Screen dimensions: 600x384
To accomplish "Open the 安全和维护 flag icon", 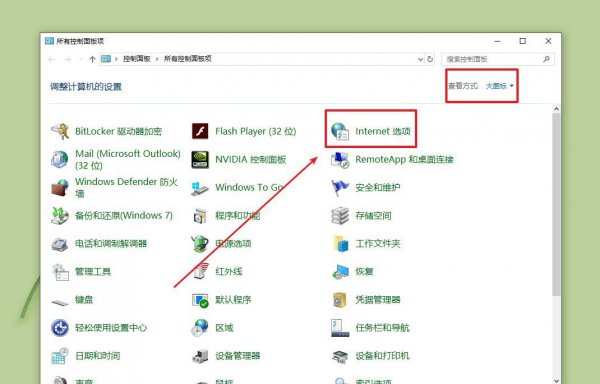I will [x=340, y=187].
